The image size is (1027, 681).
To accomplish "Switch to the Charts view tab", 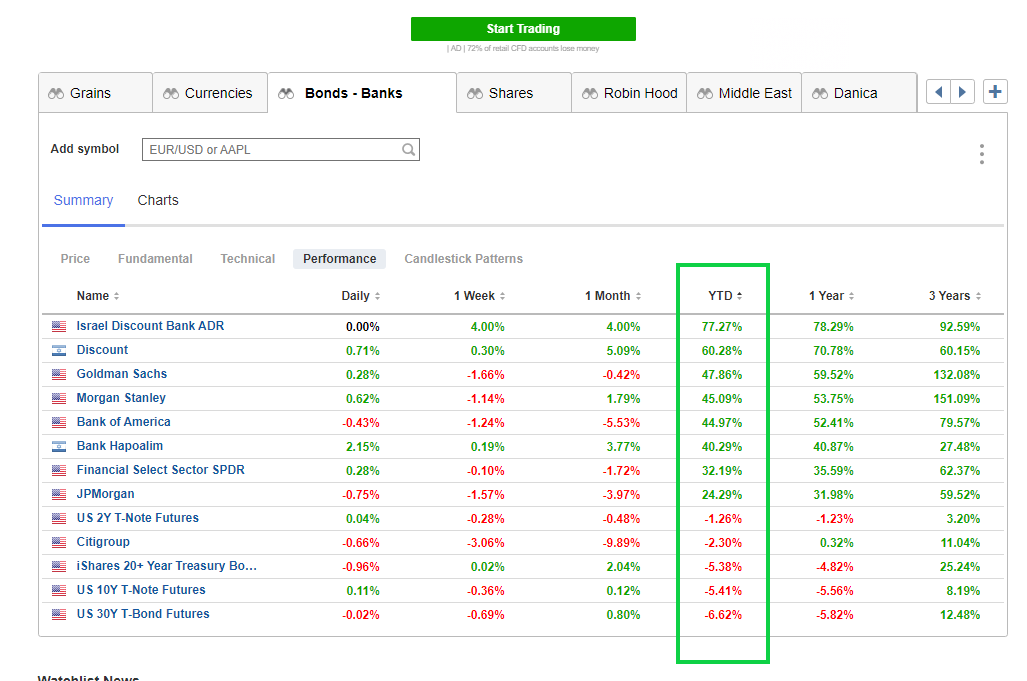I will (158, 200).
